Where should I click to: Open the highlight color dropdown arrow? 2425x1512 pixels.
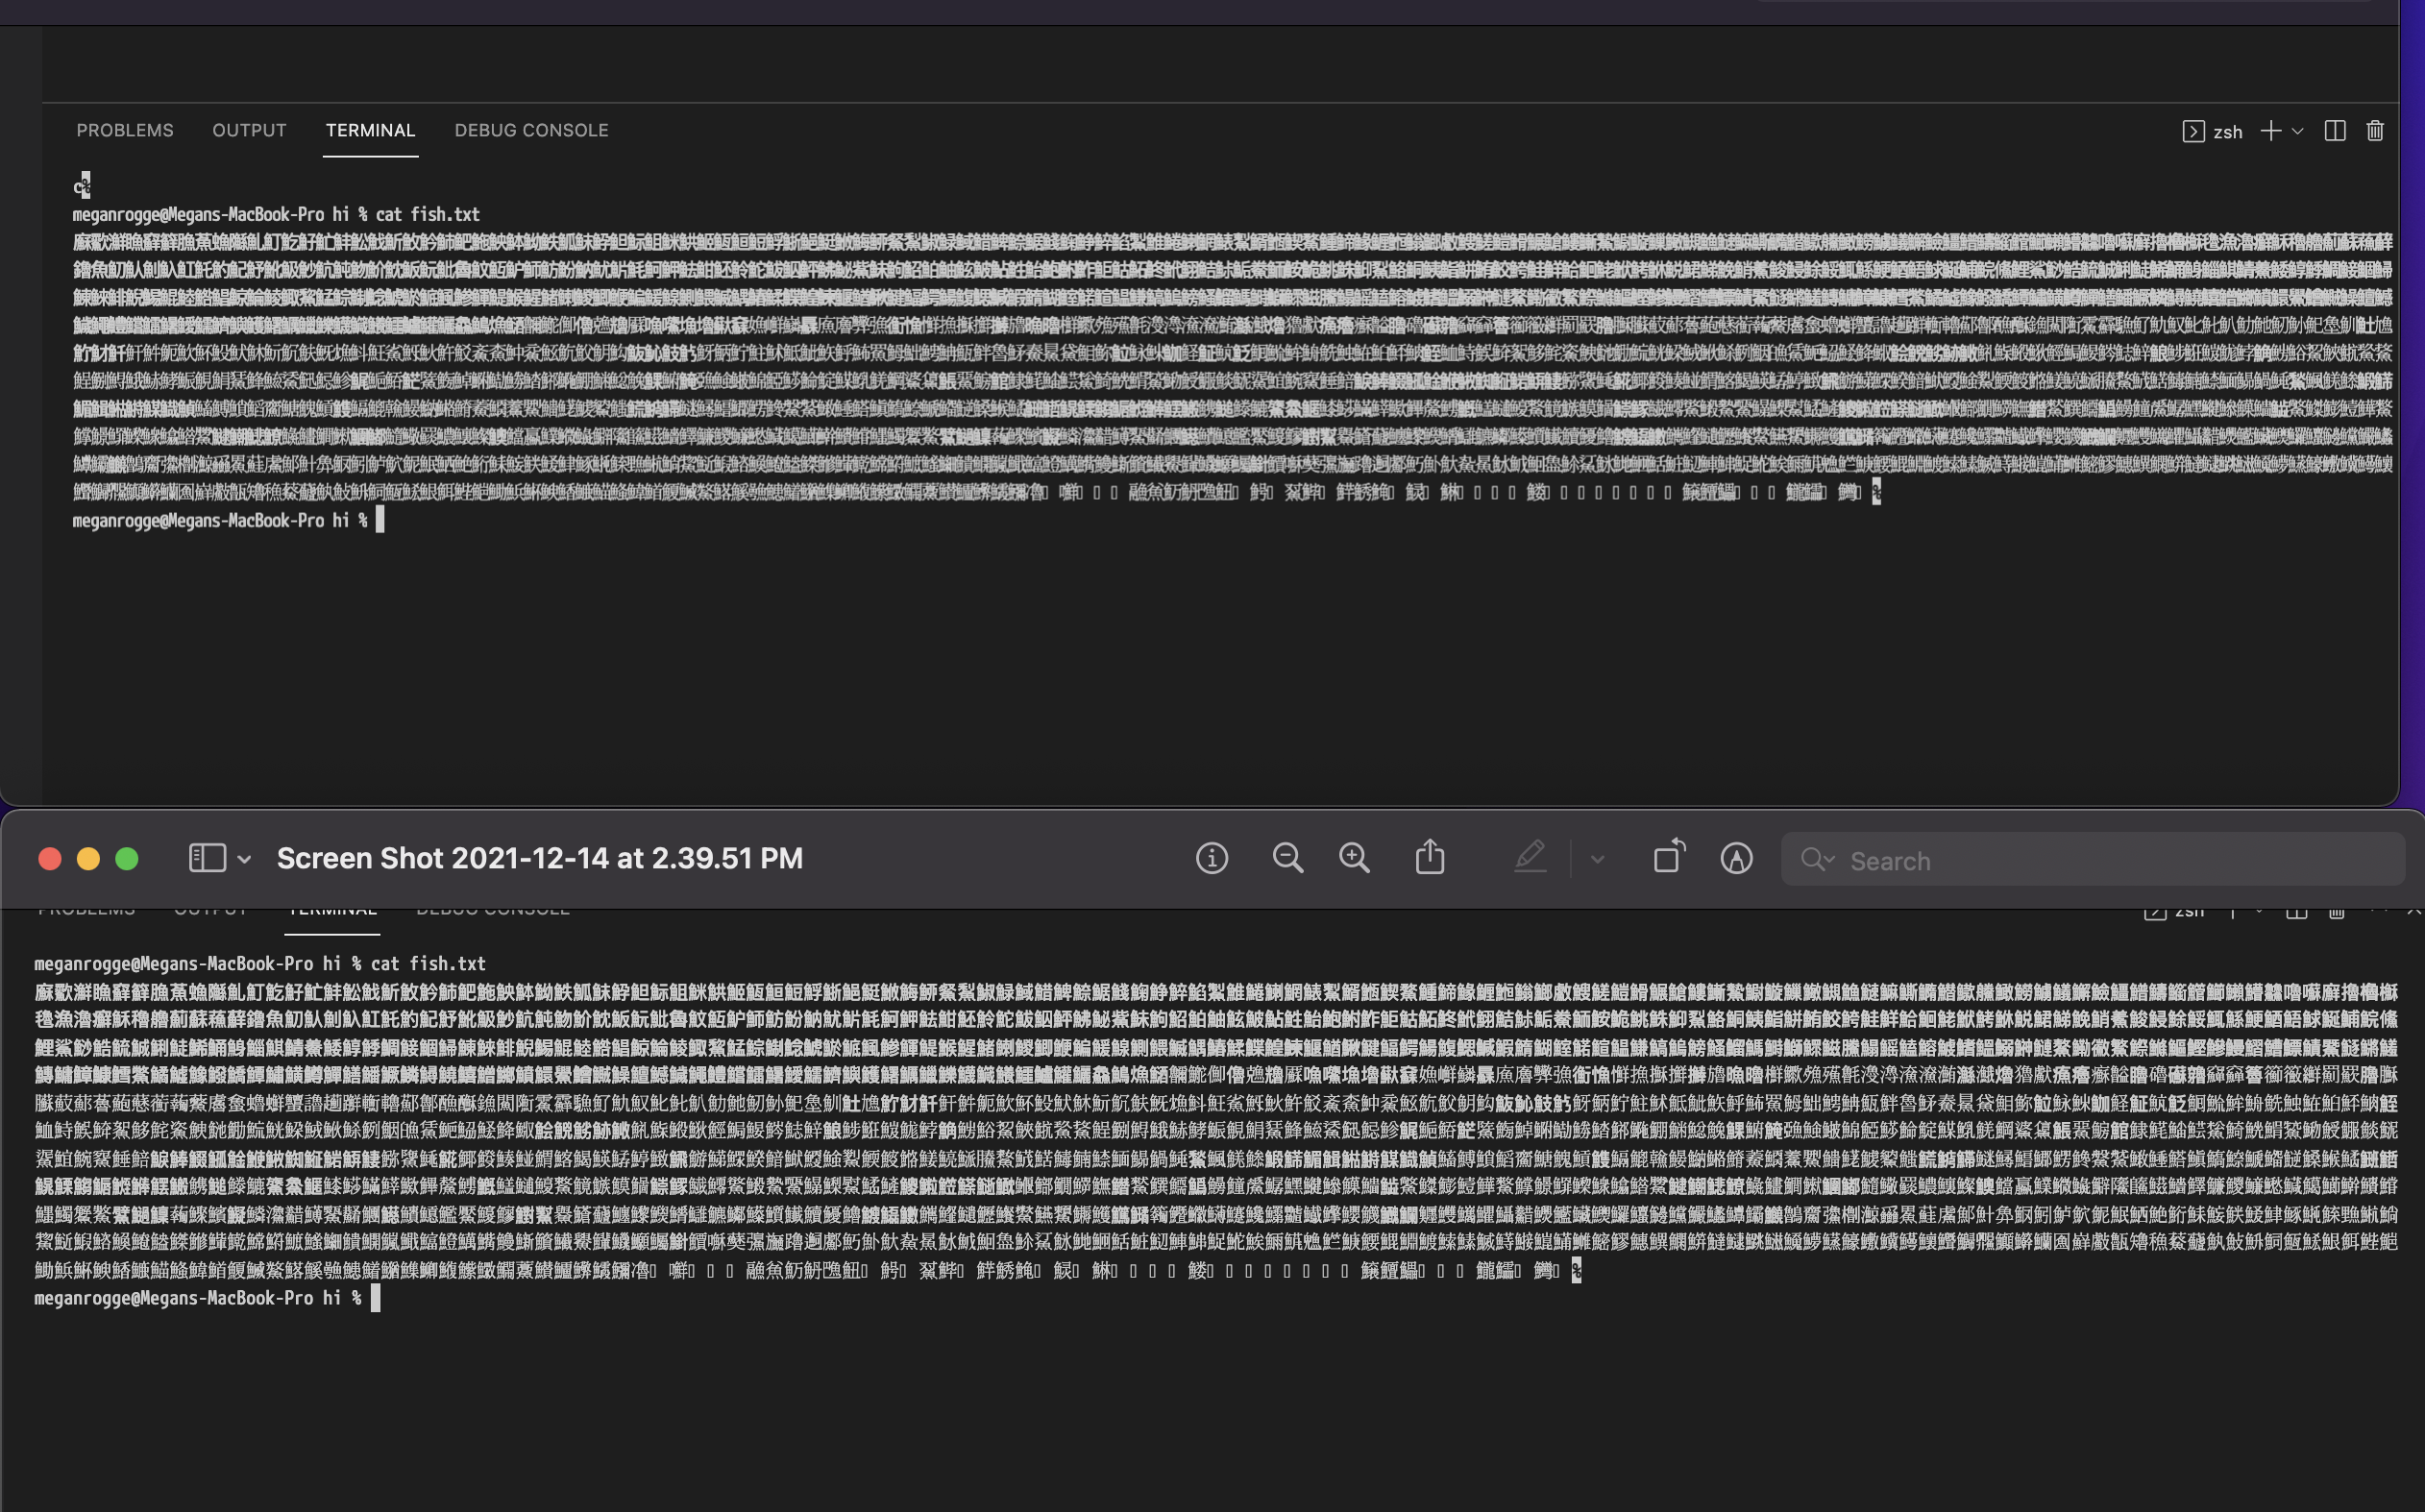(1597, 858)
